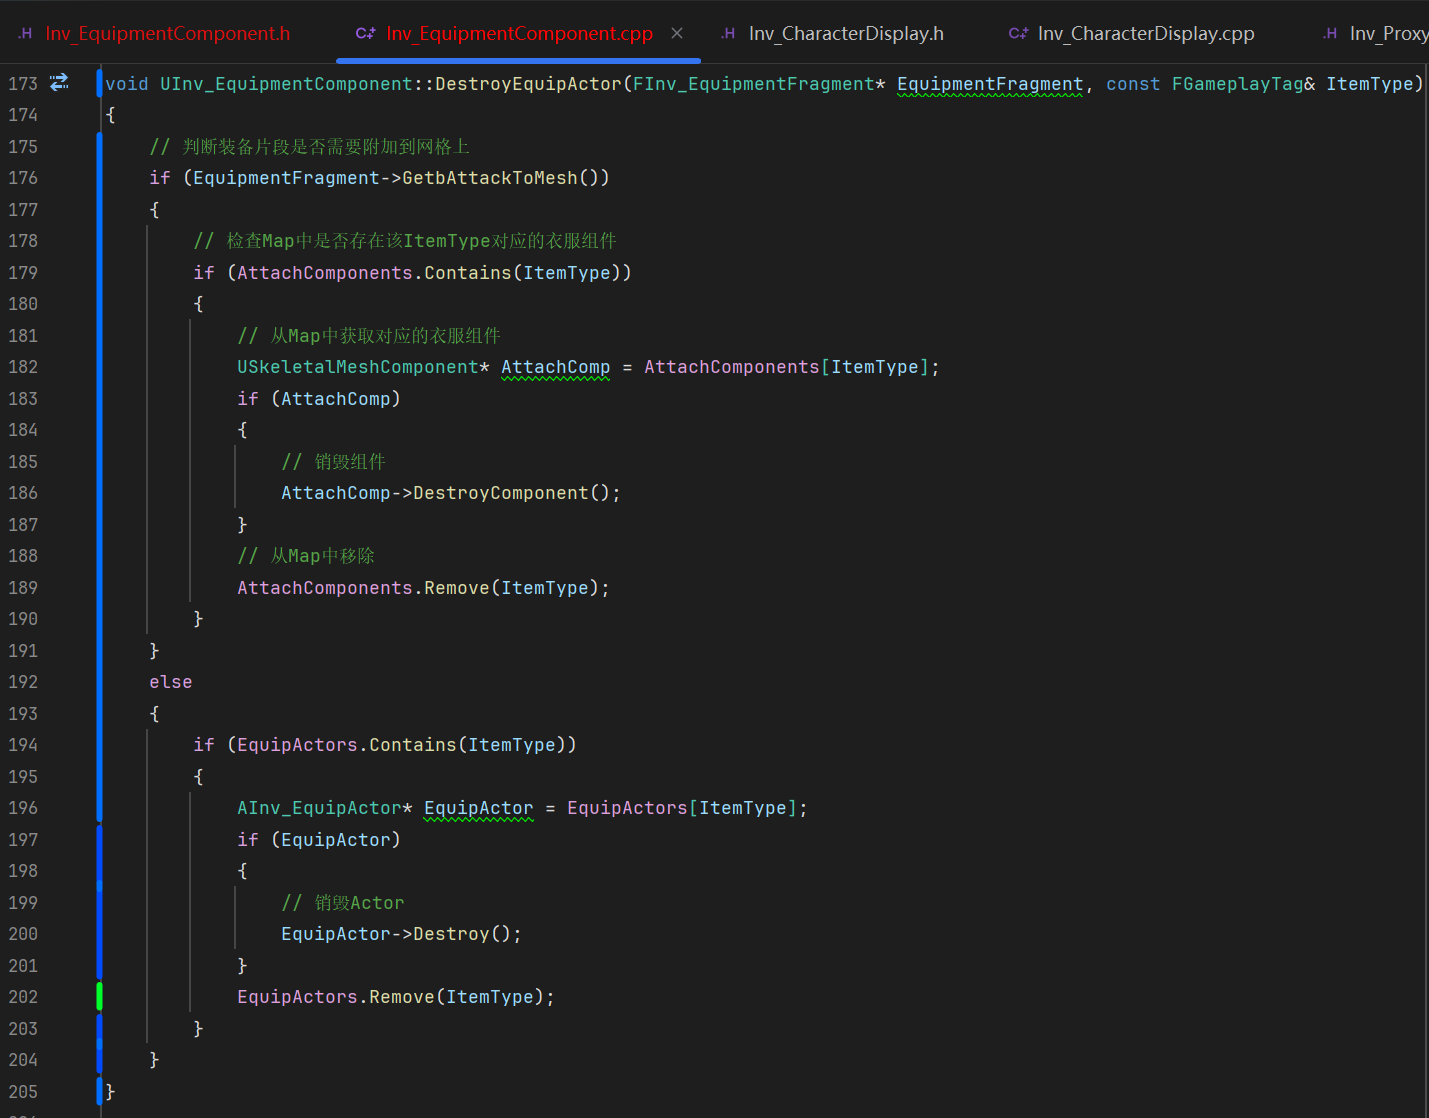Click the DestroyEquipActor function name
The image size is (1429, 1118).
pyautogui.click(x=528, y=84)
